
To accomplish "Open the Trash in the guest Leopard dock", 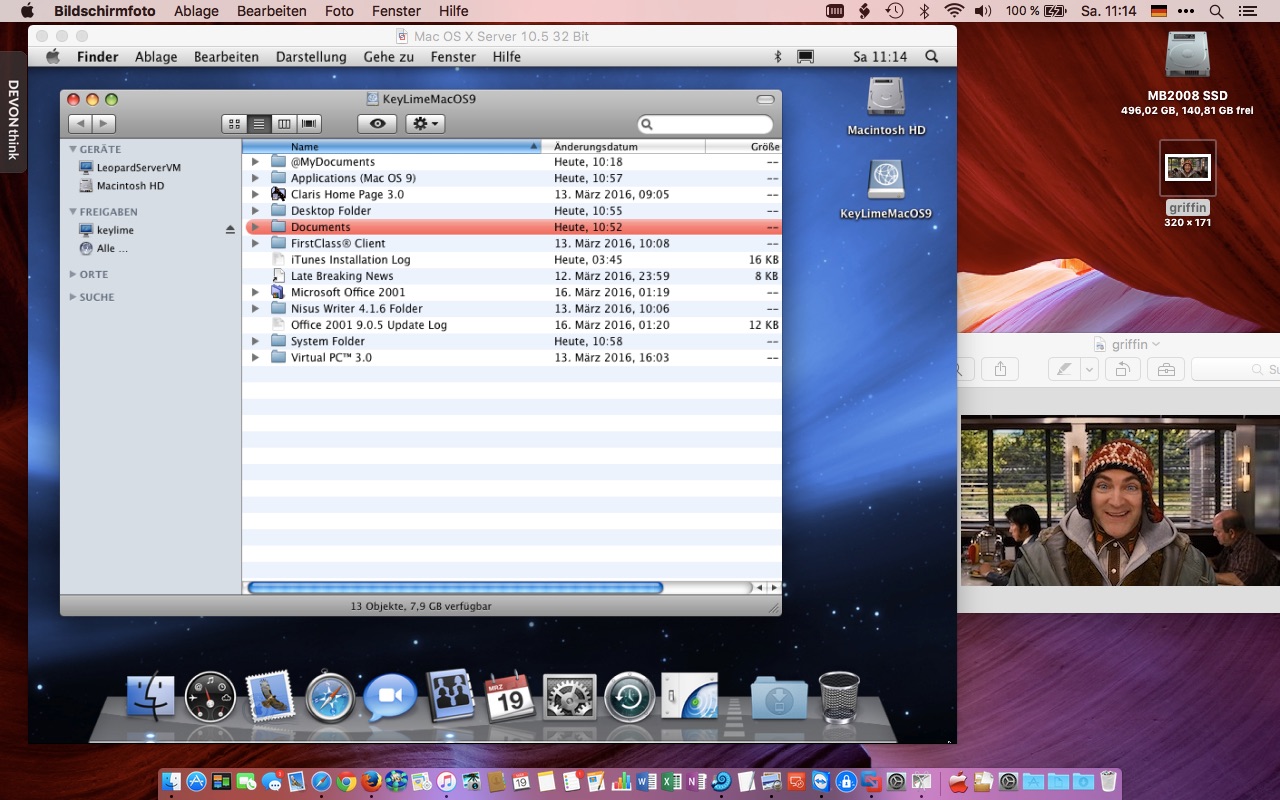I will [839, 696].
